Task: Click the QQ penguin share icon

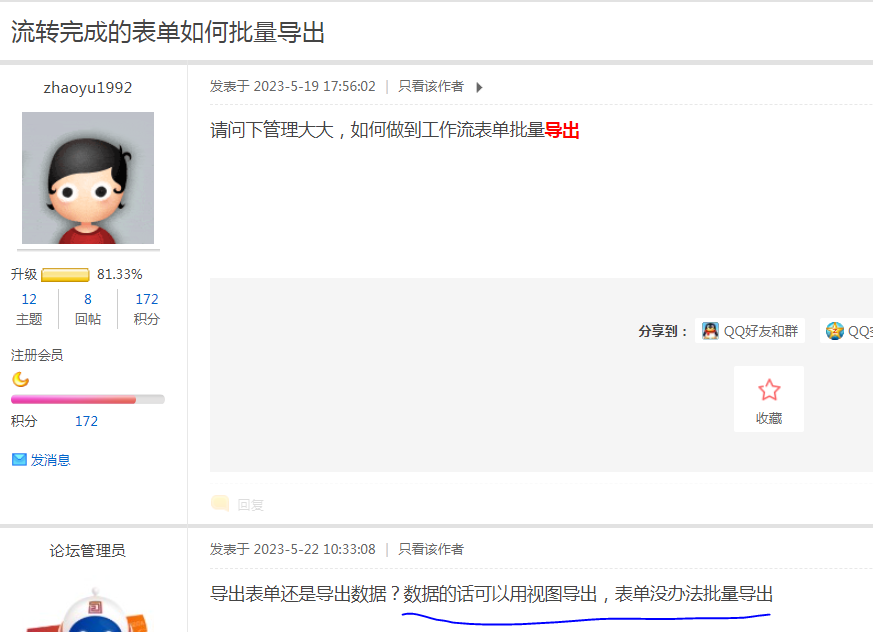Action: 710,331
